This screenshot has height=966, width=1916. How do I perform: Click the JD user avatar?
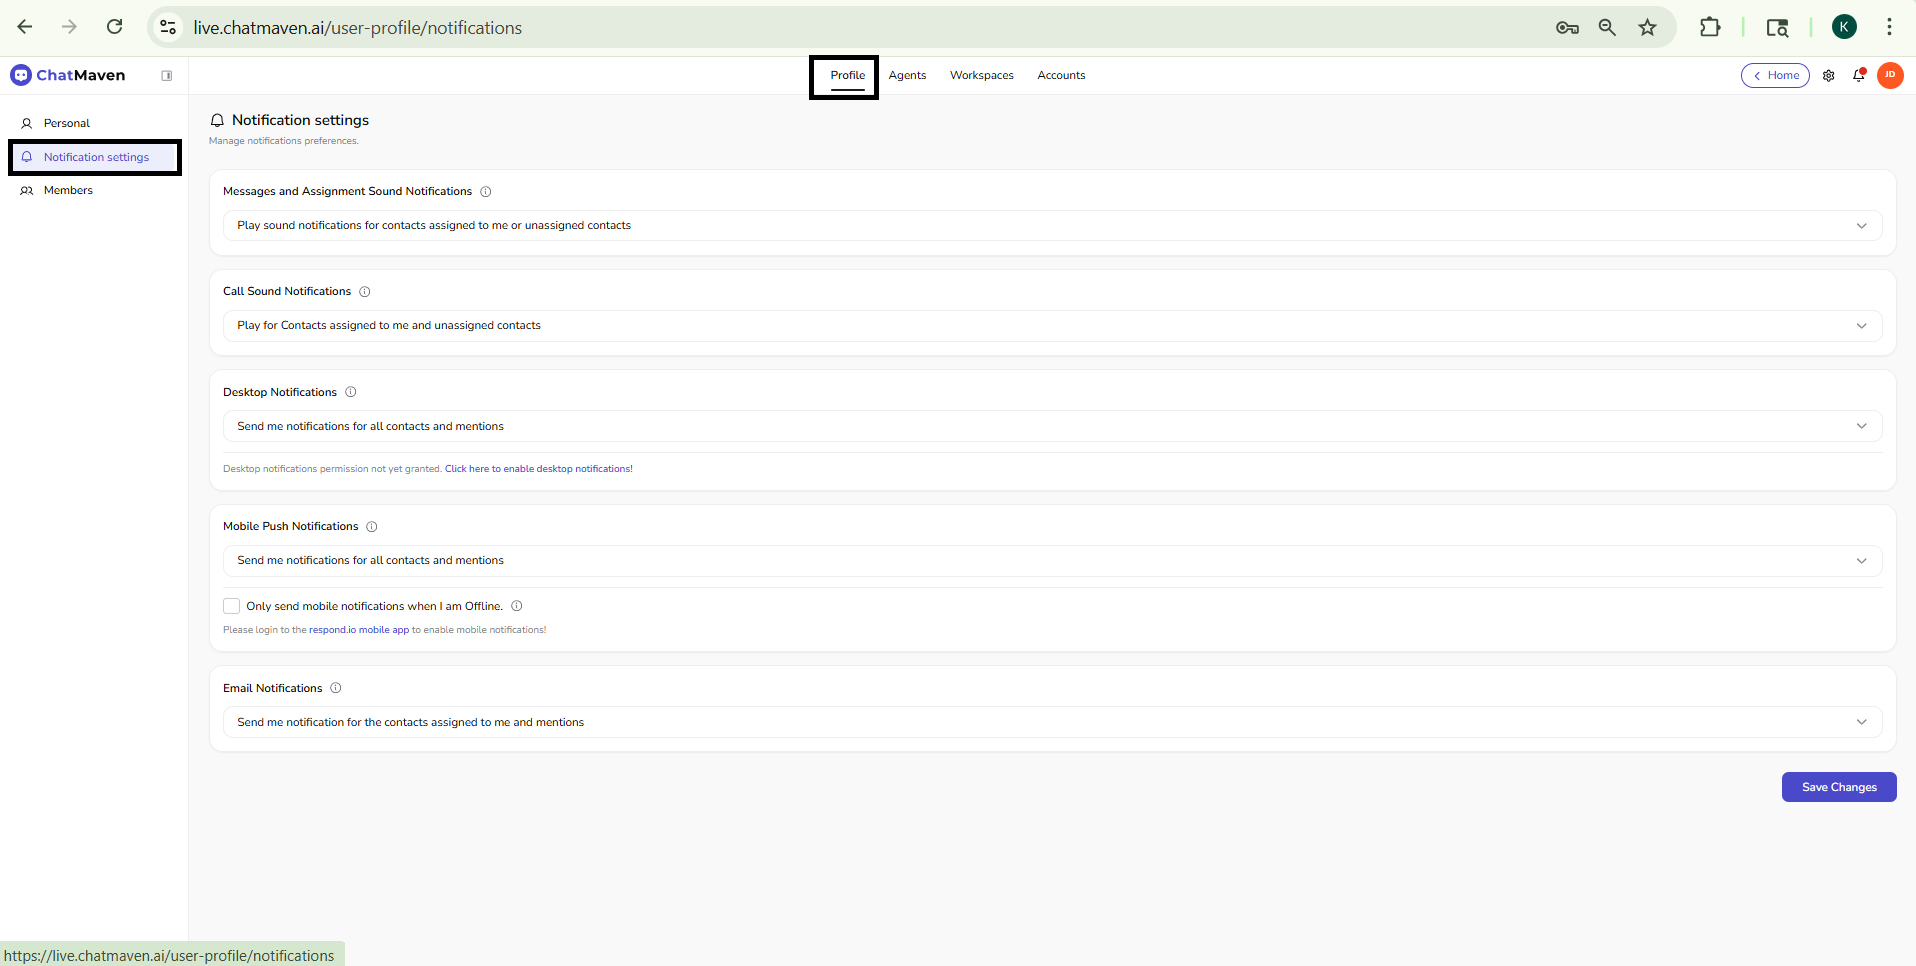tap(1889, 75)
